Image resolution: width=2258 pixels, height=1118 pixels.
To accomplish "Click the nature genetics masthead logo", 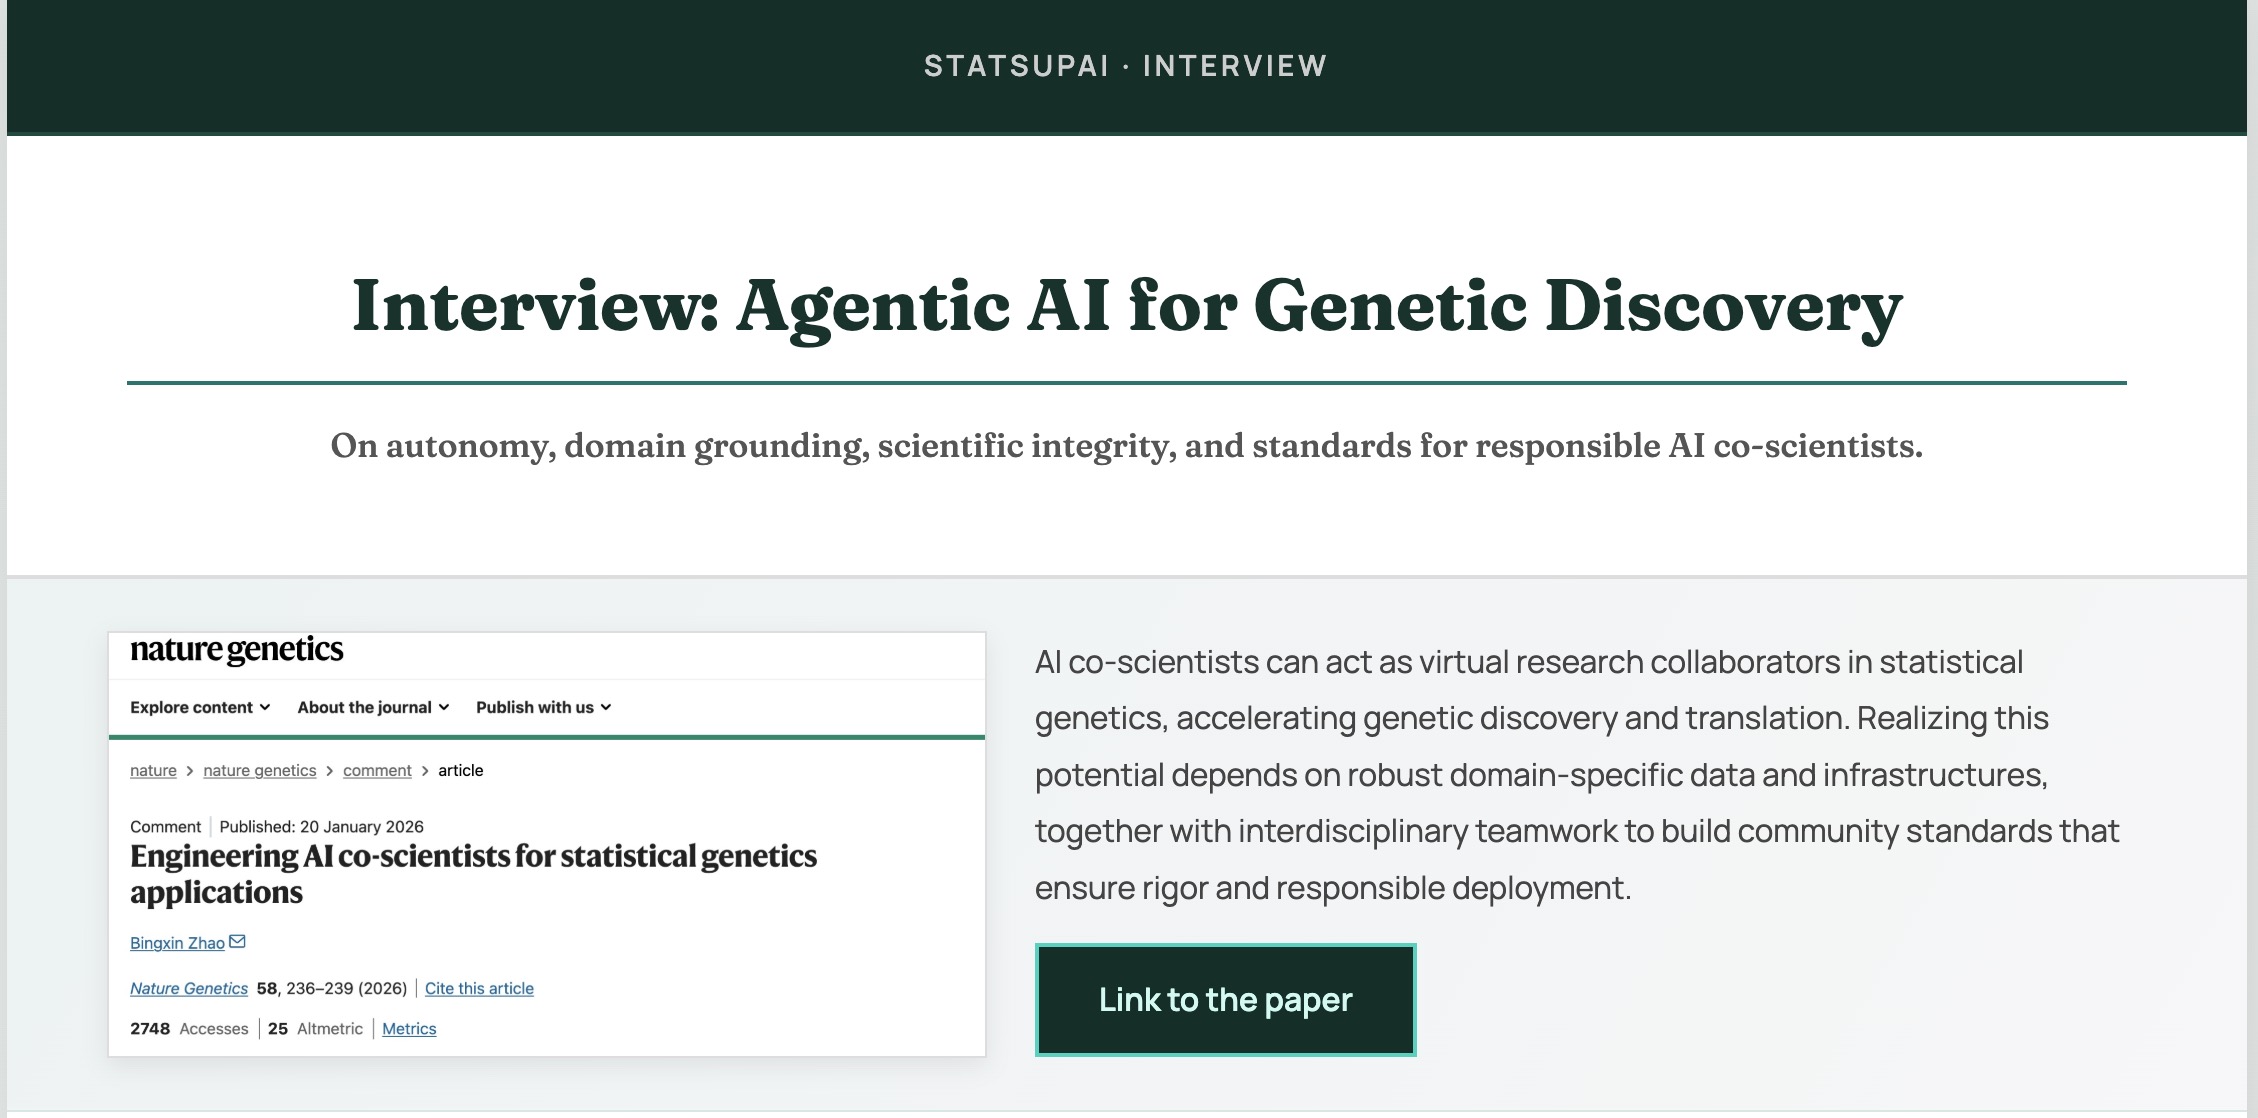I will [237, 650].
